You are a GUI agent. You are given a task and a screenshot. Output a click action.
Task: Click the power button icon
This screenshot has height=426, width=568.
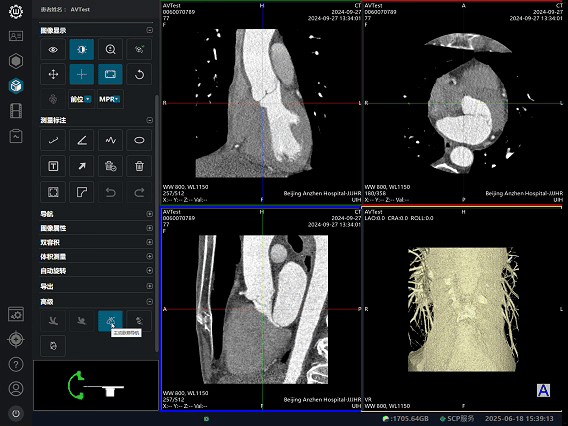point(16,413)
